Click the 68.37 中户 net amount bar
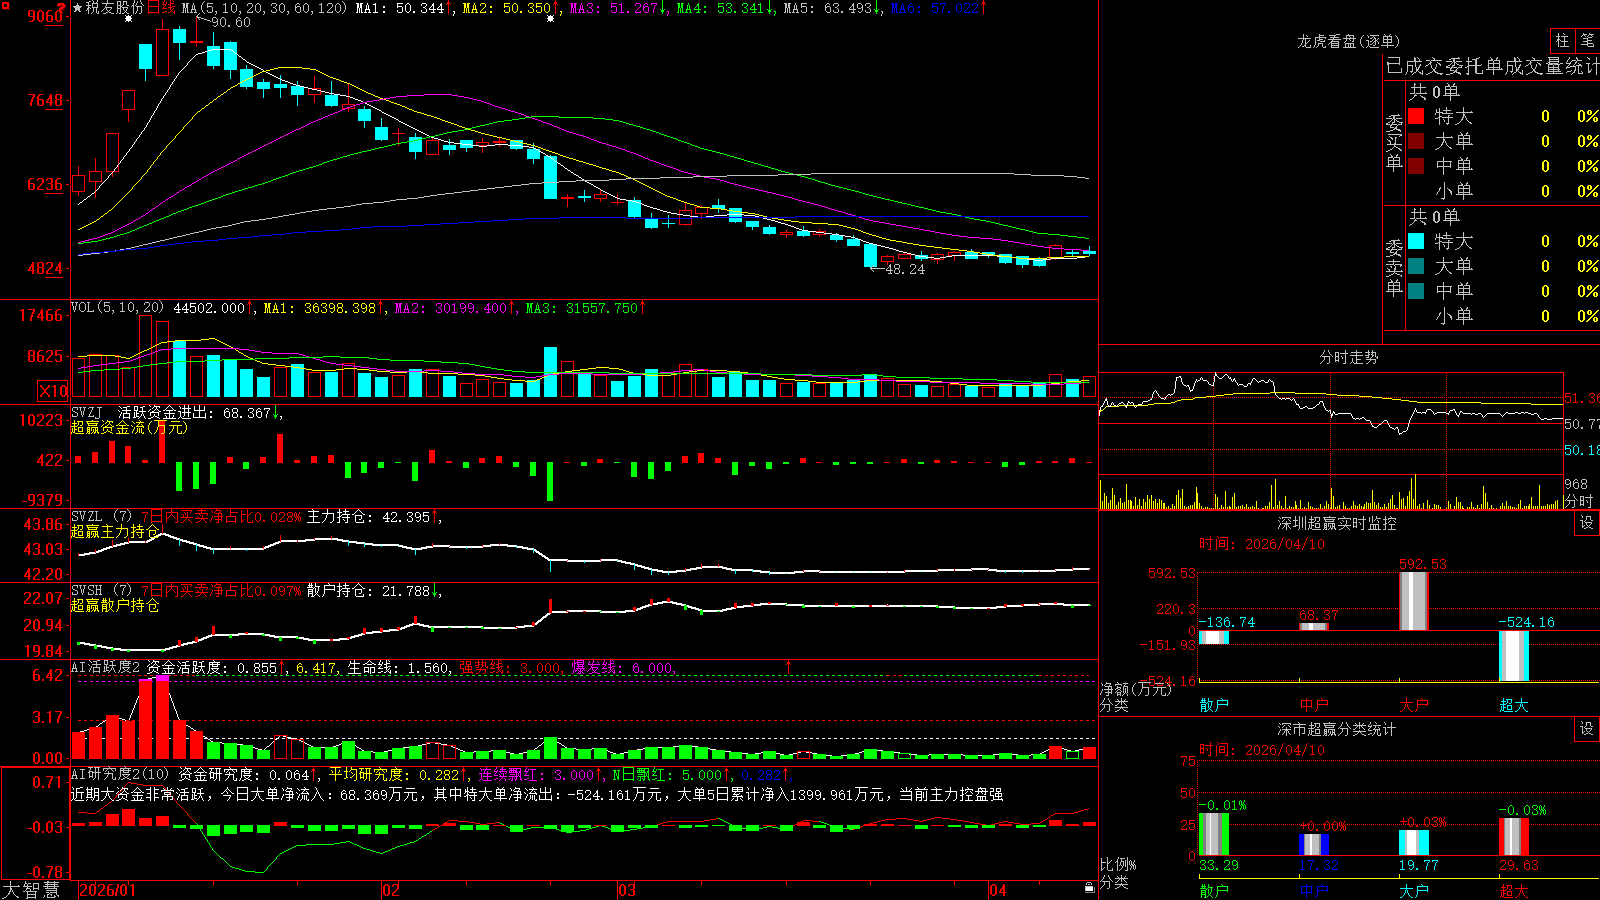This screenshot has height=900, width=1600. [x=1314, y=626]
